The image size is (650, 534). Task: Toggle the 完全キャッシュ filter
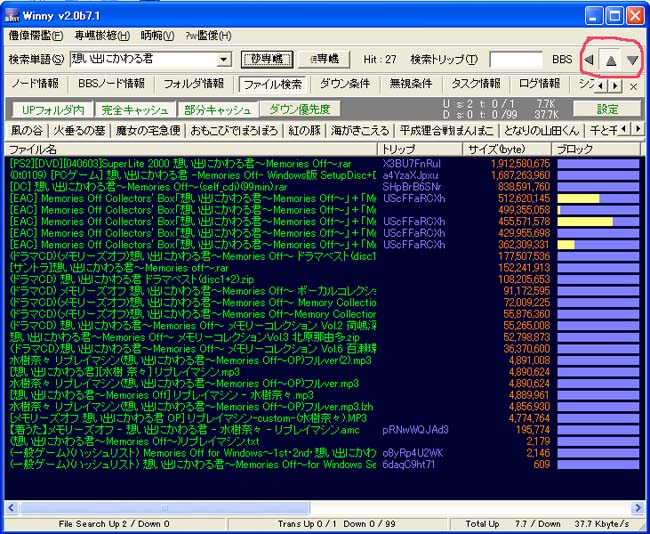click(135, 109)
